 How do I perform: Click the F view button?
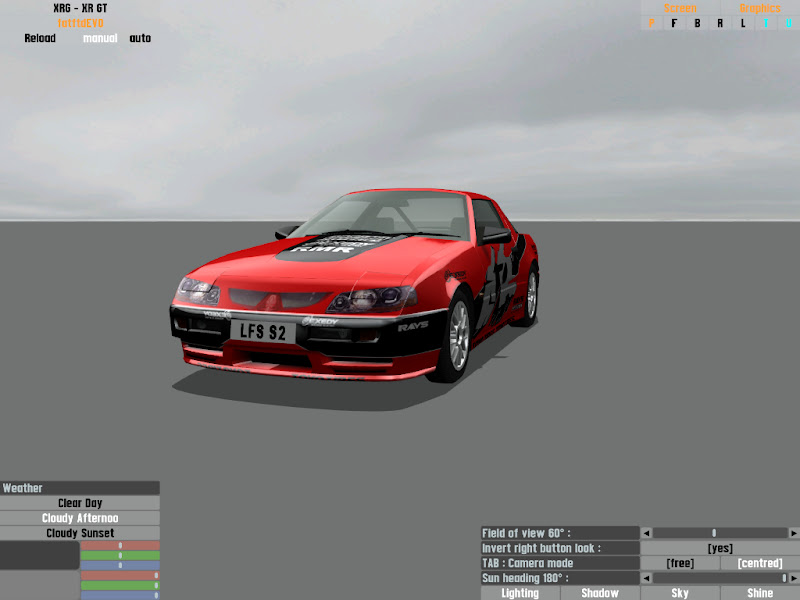pos(674,23)
